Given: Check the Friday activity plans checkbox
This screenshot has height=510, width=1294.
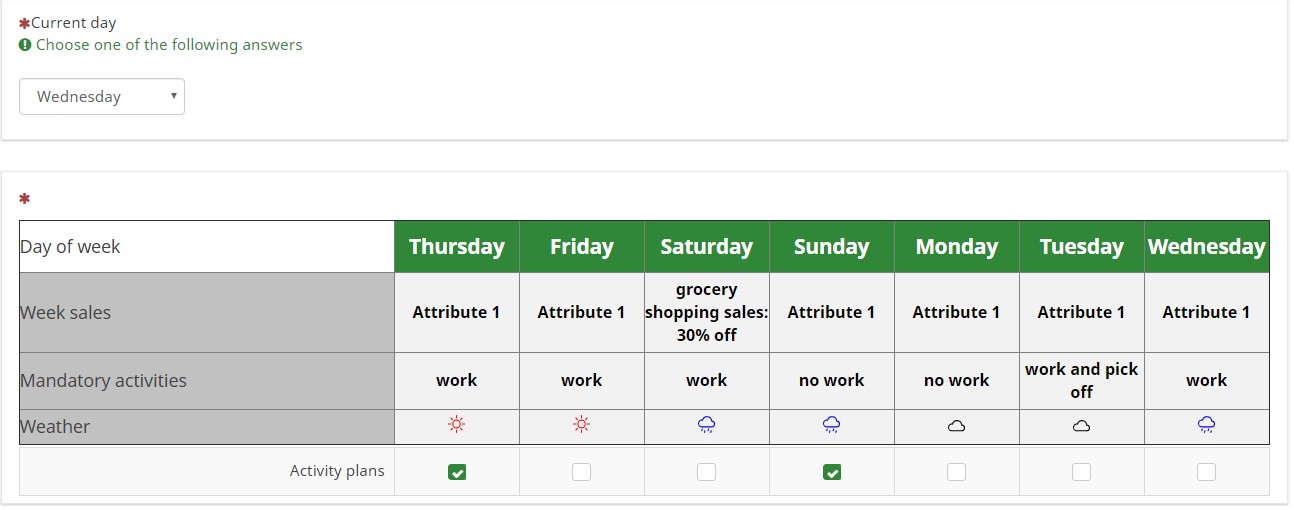Looking at the screenshot, I should 582,472.
